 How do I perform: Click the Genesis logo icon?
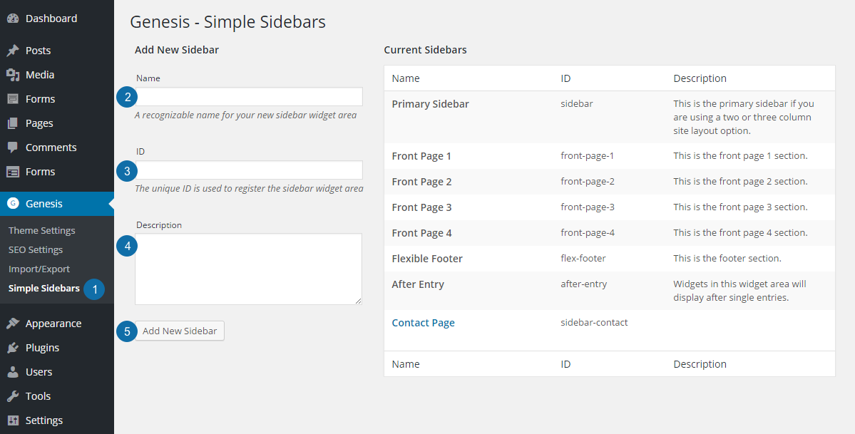coord(13,204)
